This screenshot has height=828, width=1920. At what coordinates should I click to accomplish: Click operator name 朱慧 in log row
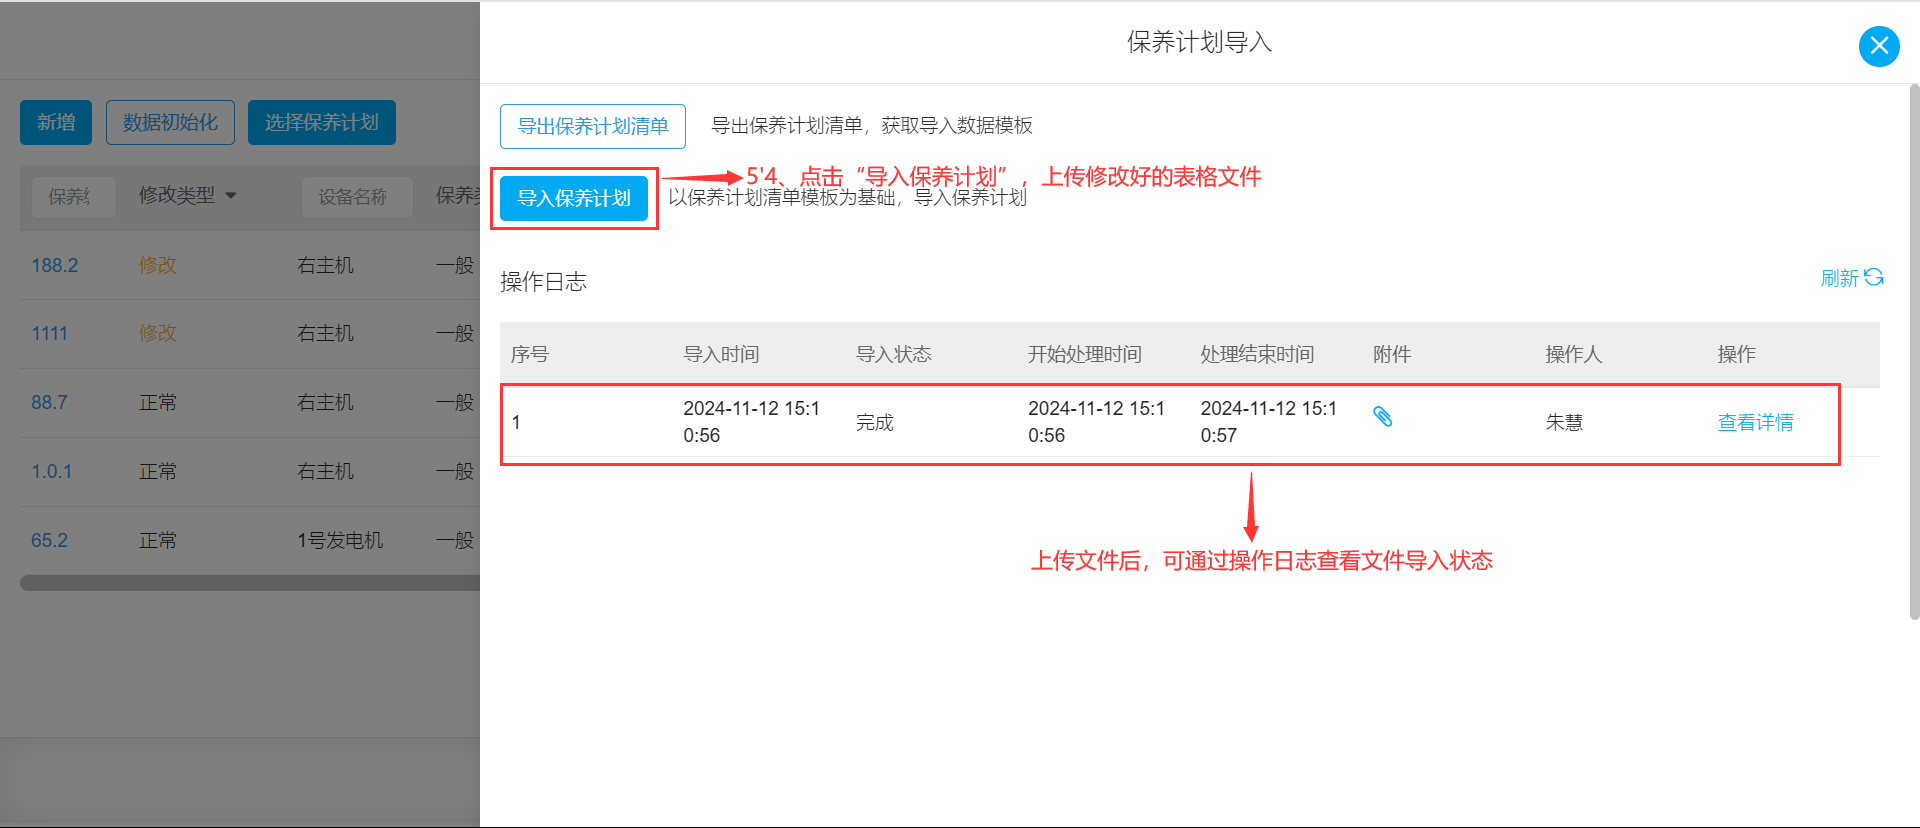click(1564, 422)
